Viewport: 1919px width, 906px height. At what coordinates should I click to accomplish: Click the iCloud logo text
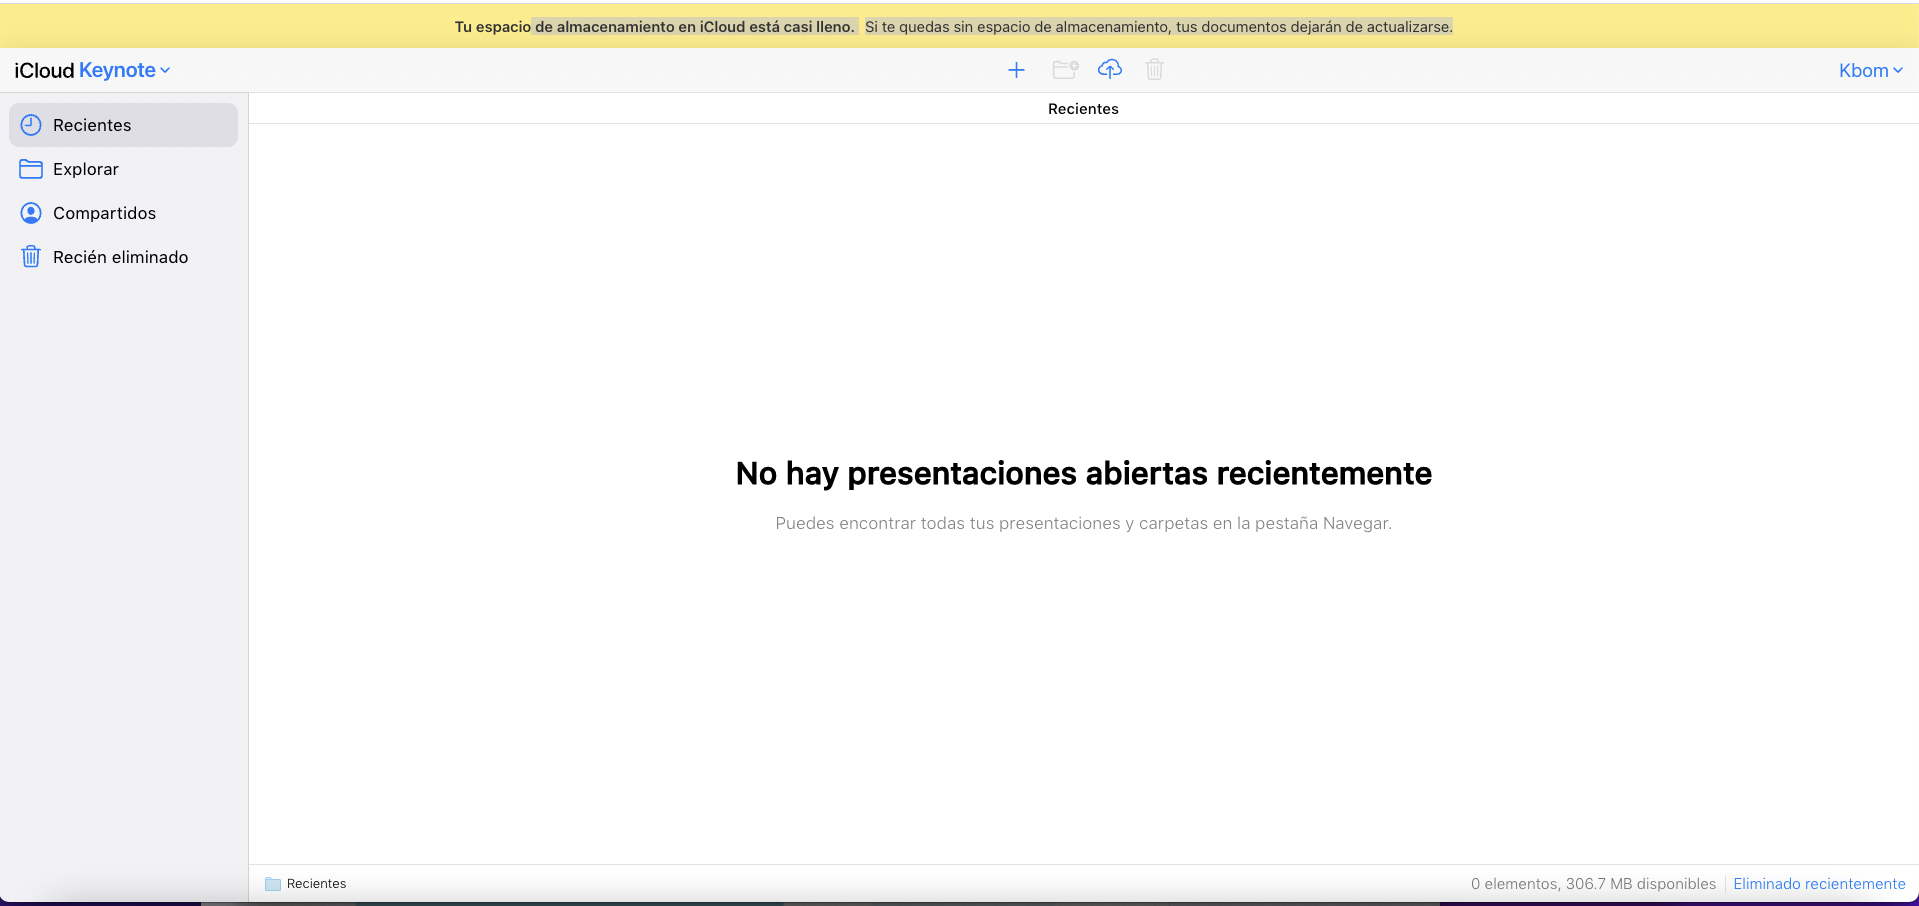[x=44, y=70]
